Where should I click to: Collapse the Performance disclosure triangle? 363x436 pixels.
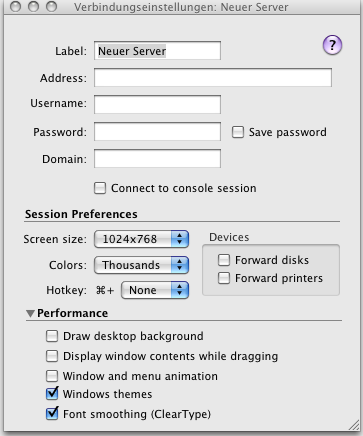tap(31, 314)
